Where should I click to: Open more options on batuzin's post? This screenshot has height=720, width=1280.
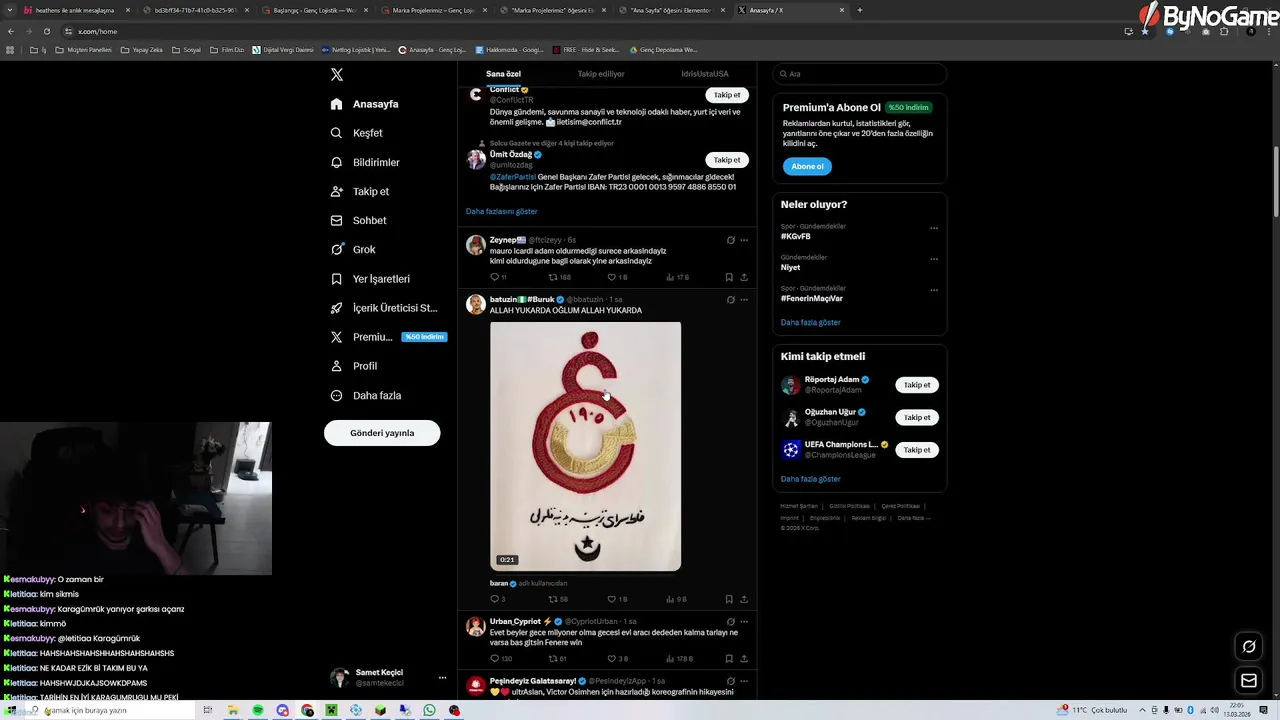click(x=744, y=299)
